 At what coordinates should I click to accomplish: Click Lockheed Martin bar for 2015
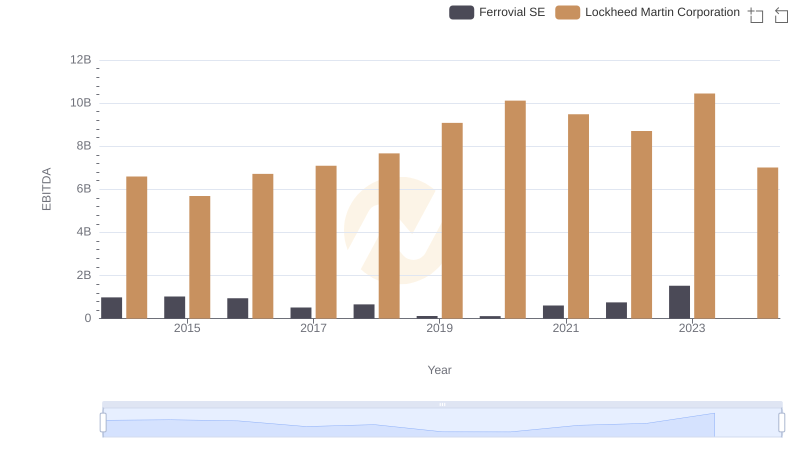tap(199, 258)
